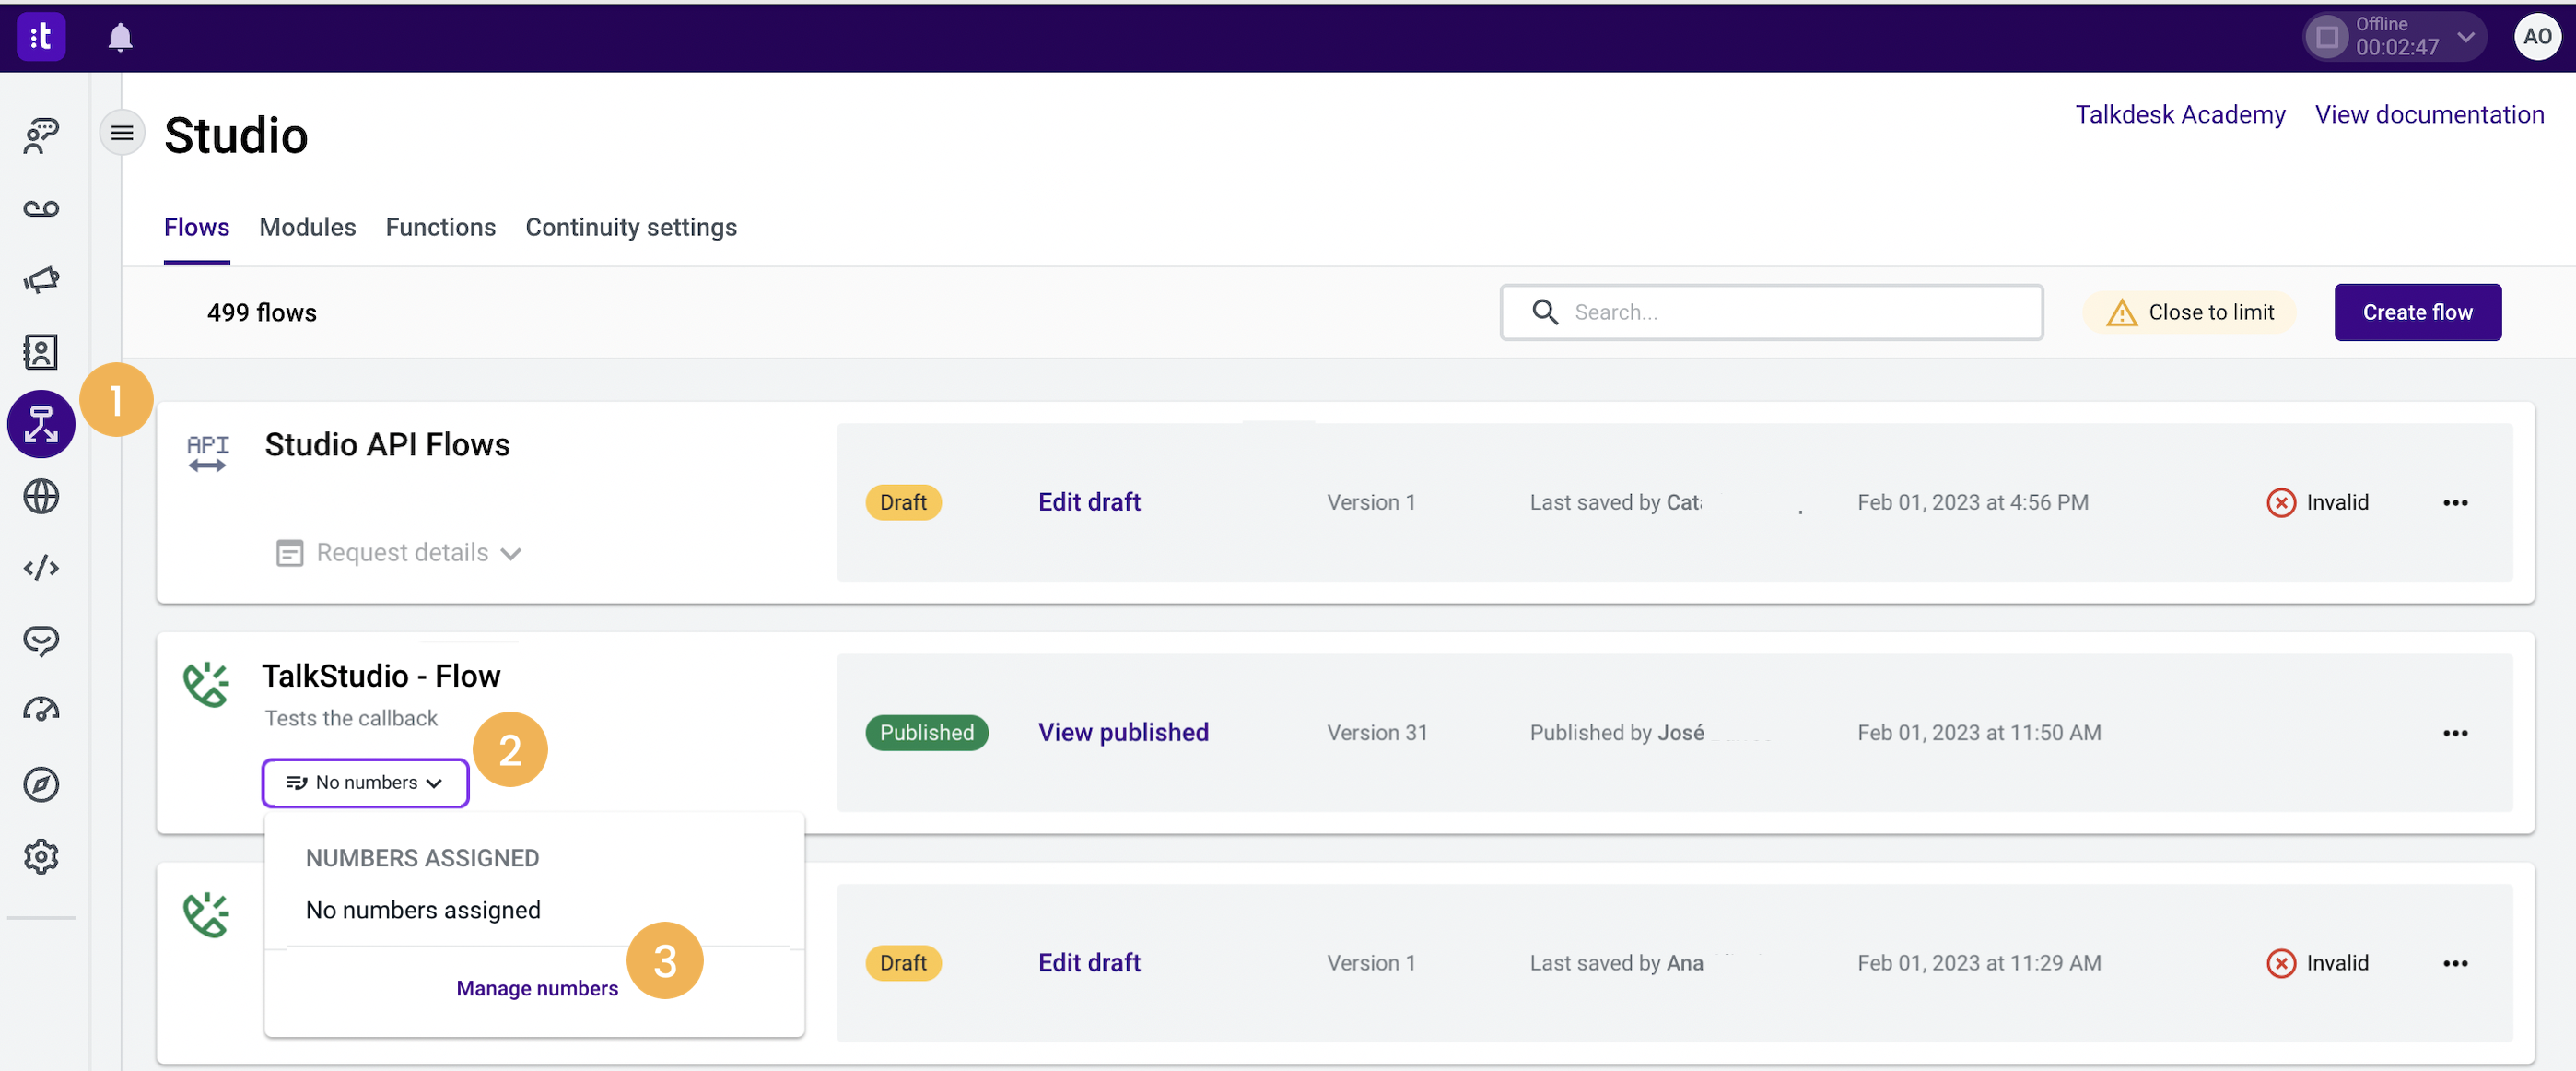Click the globe icon in sidebar
Image resolution: width=2576 pixels, height=1071 pixels.
pos(41,496)
